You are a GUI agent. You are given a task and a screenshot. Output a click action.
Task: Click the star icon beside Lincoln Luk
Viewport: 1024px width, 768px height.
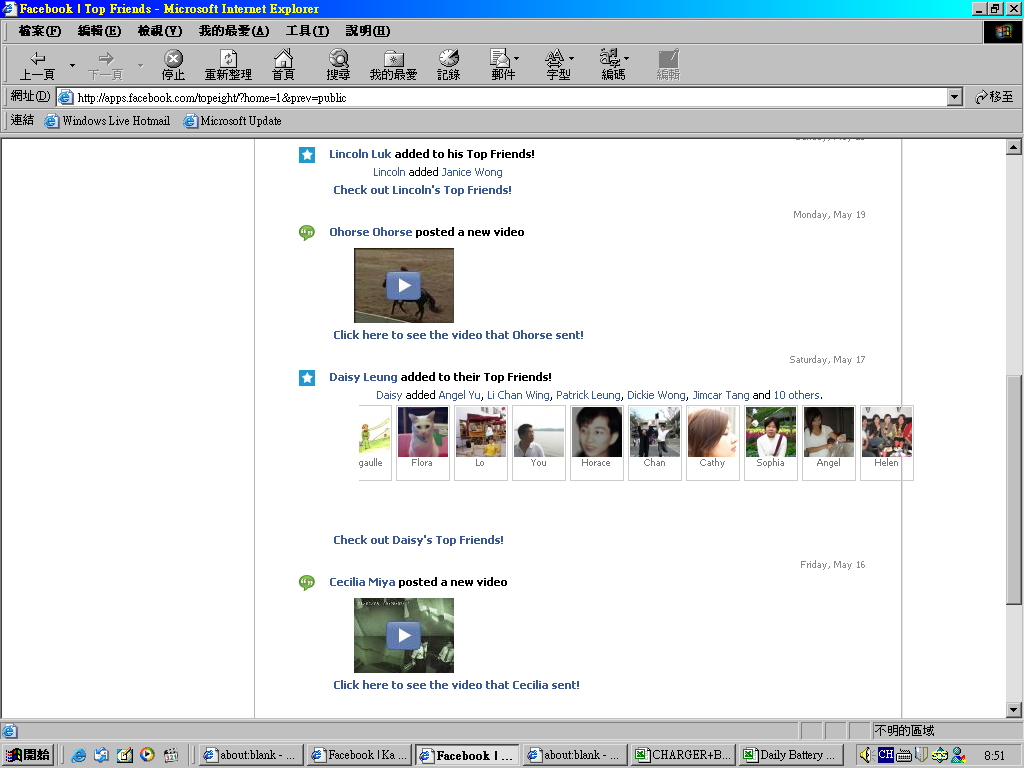pyautogui.click(x=307, y=155)
